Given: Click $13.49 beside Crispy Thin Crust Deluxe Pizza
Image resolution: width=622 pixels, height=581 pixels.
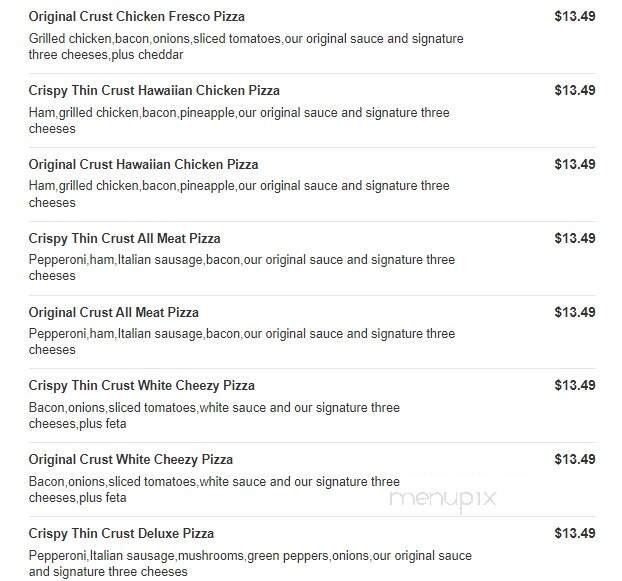Looking at the screenshot, I should coord(574,533).
